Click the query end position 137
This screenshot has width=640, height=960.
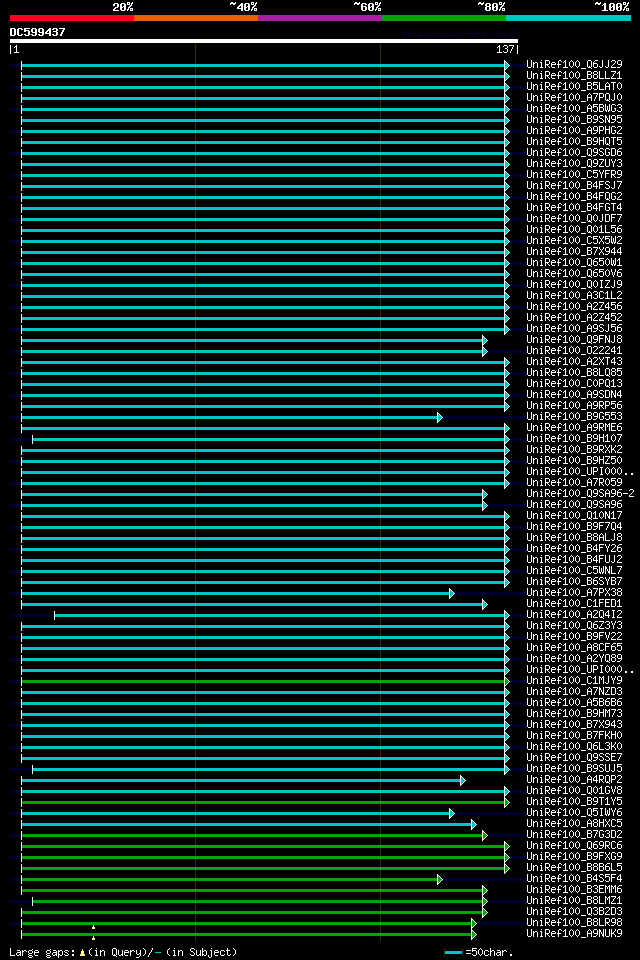505,50
